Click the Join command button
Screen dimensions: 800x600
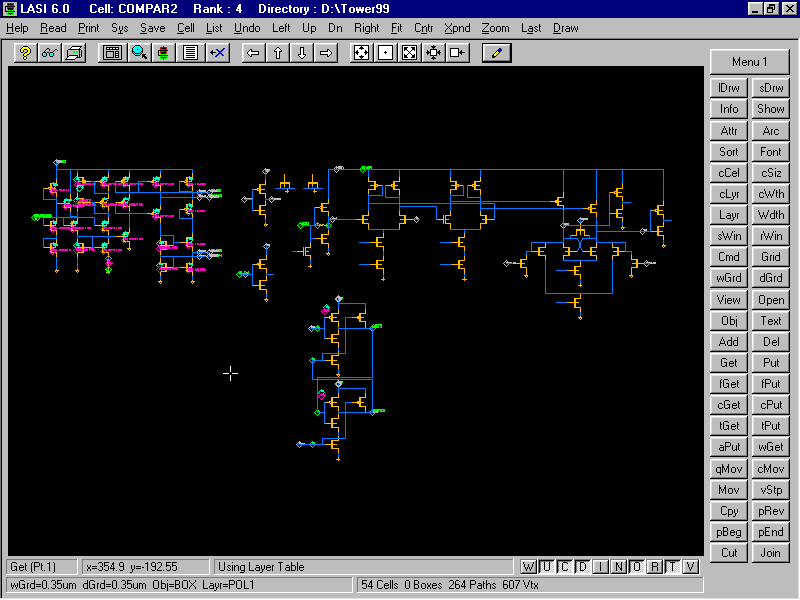coord(770,553)
